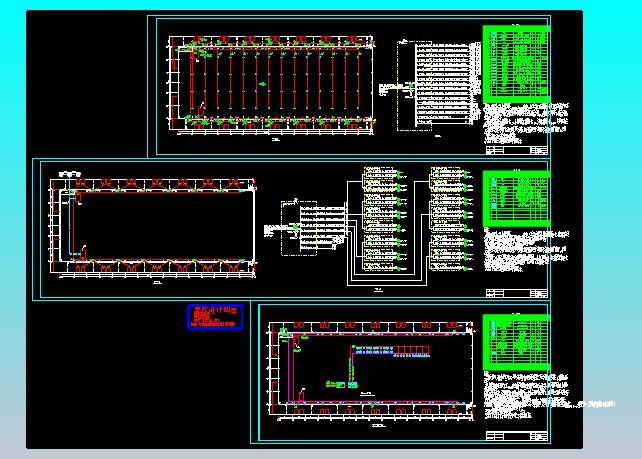Select the top sheet circuit list diagram
The image size is (642, 459).
[448, 84]
